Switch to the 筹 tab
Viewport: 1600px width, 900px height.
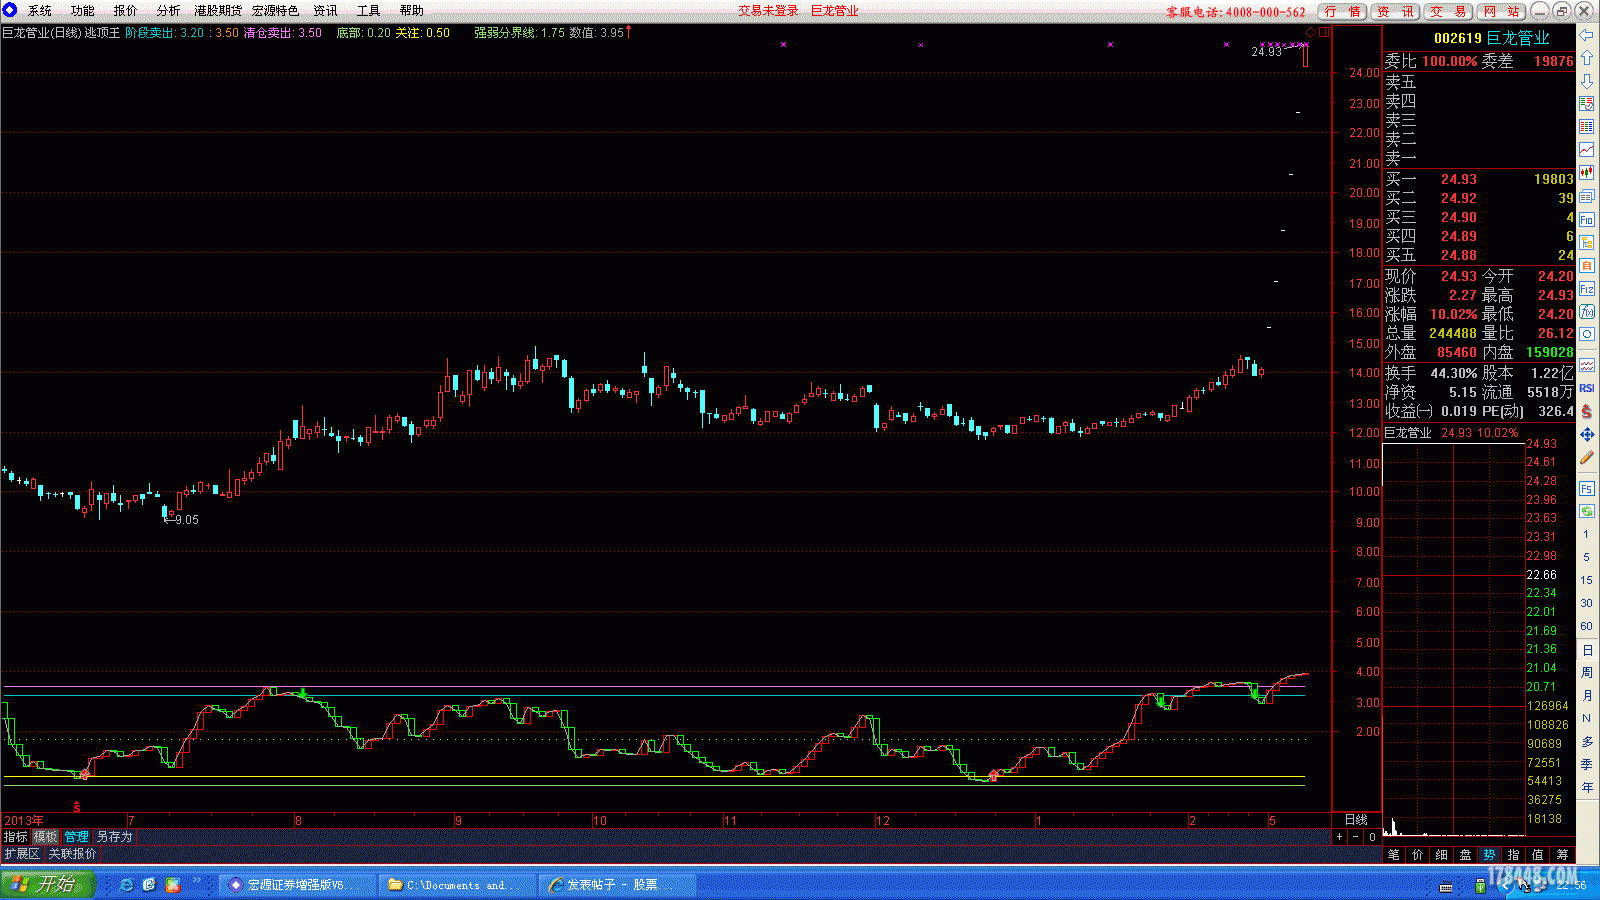(x=1562, y=855)
